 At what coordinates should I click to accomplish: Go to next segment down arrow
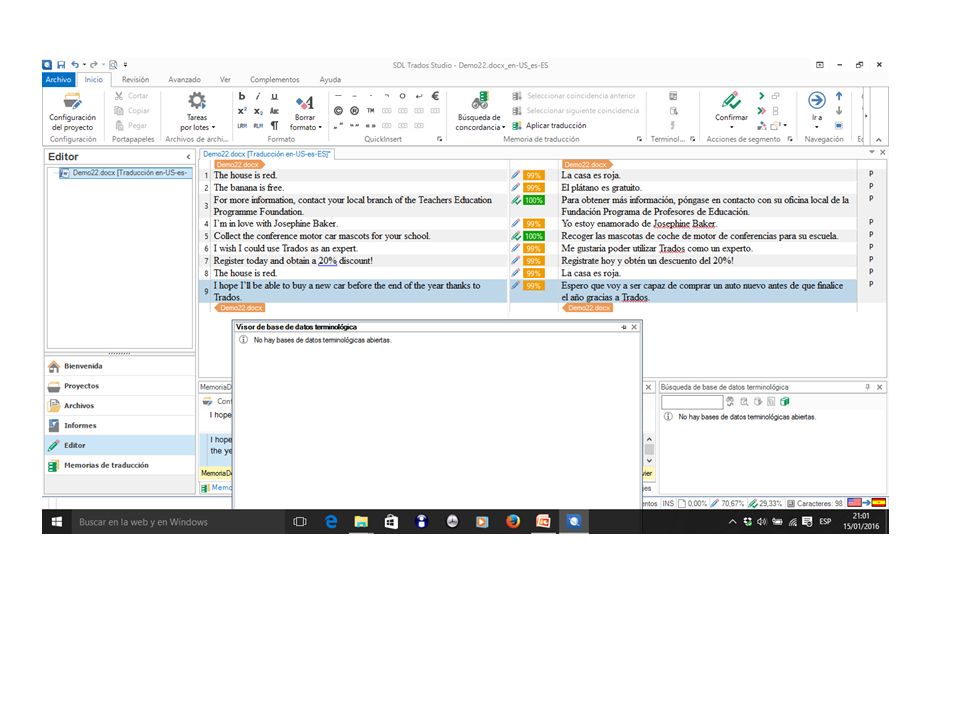839,111
